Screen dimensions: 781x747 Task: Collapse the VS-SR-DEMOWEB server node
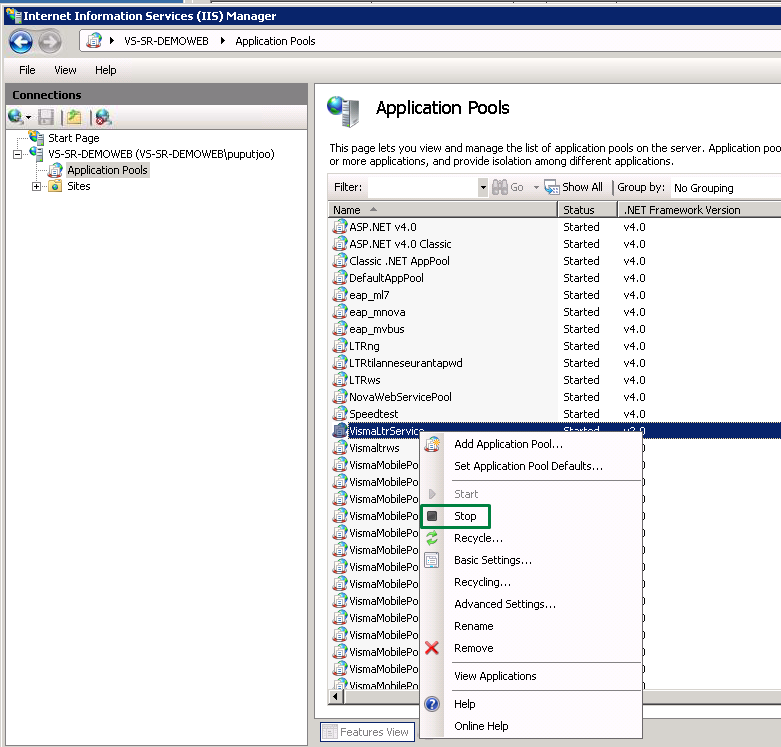[17, 154]
